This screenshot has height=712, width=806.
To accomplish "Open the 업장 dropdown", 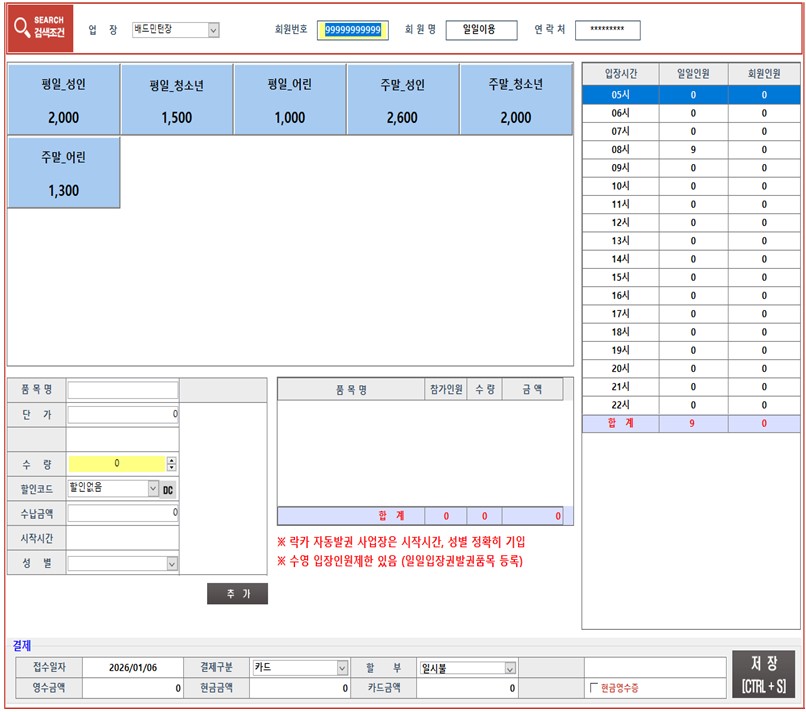I will click(x=213, y=30).
